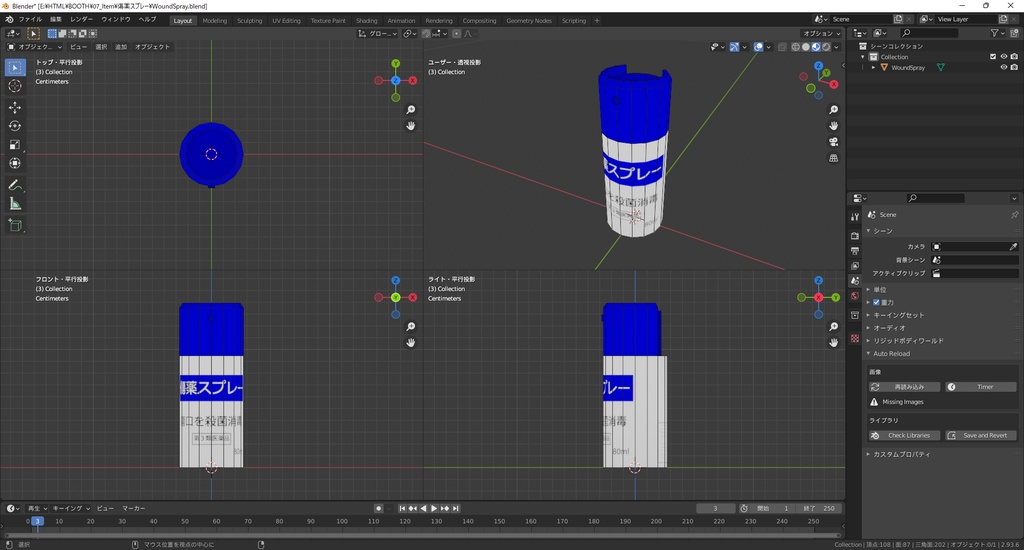This screenshot has height=550, width=1024.
Task: Open the オプション dropdown in viewport header
Action: (x=821, y=33)
